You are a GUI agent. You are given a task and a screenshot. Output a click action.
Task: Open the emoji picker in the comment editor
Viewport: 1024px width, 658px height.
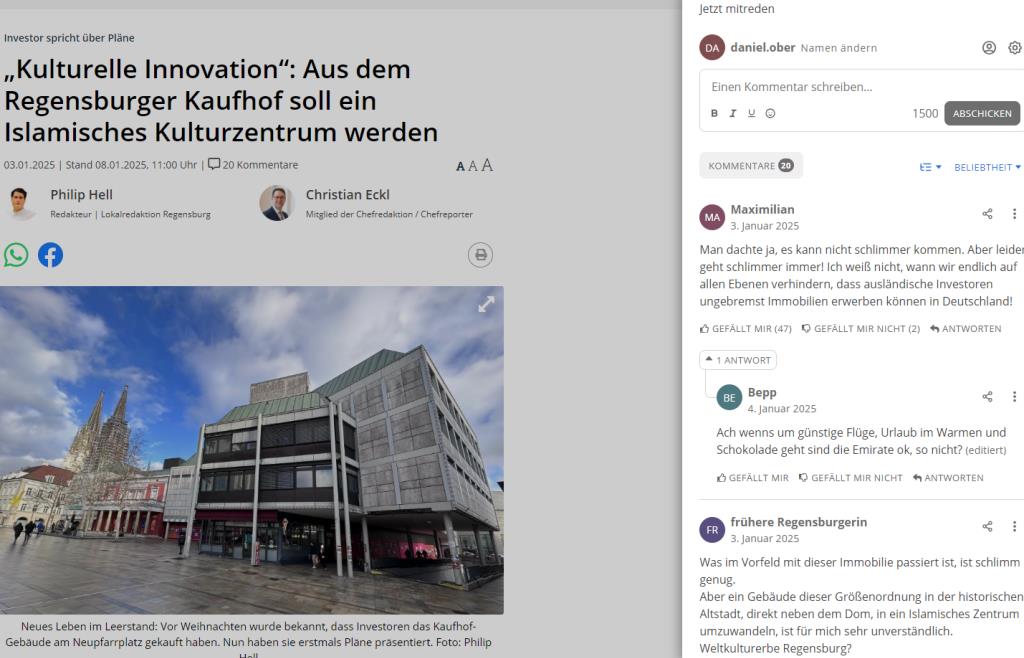click(769, 113)
